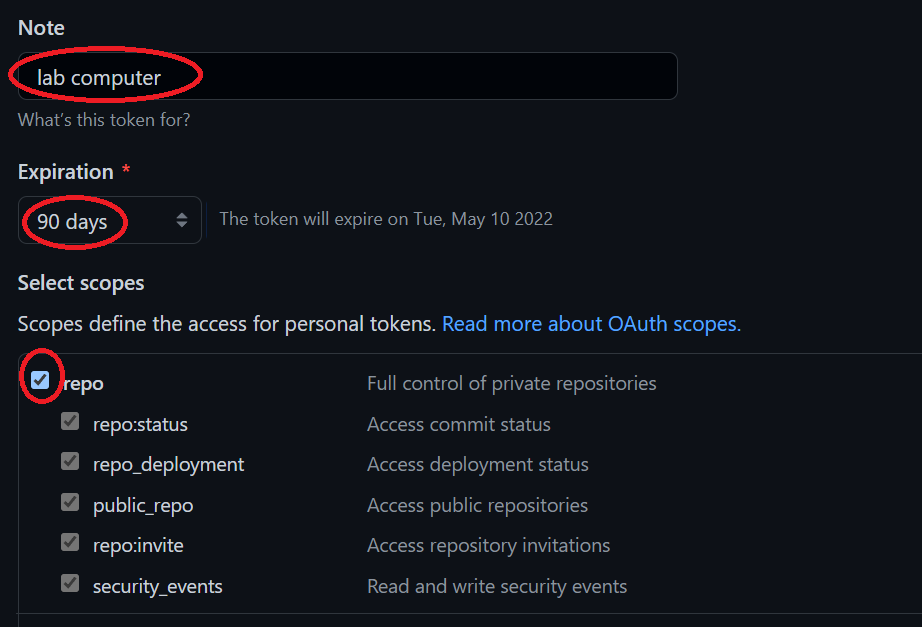The height and width of the screenshot is (627, 922).
Task: Click the repo:invite label text
Action: [x=138, y=546]
